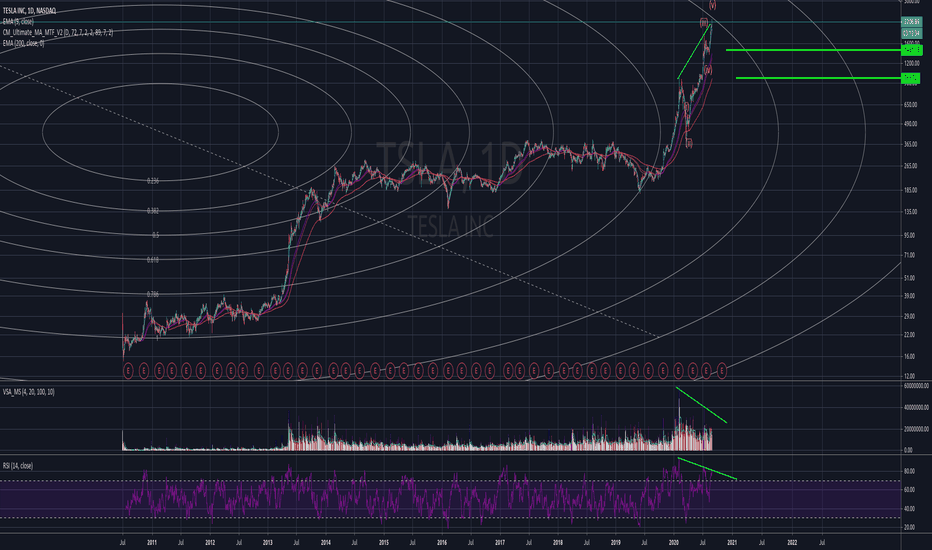This screenshot has height=550, width=932.
Task: Select the EMA (9, close) indicator legend
Action: coord(18,21)
